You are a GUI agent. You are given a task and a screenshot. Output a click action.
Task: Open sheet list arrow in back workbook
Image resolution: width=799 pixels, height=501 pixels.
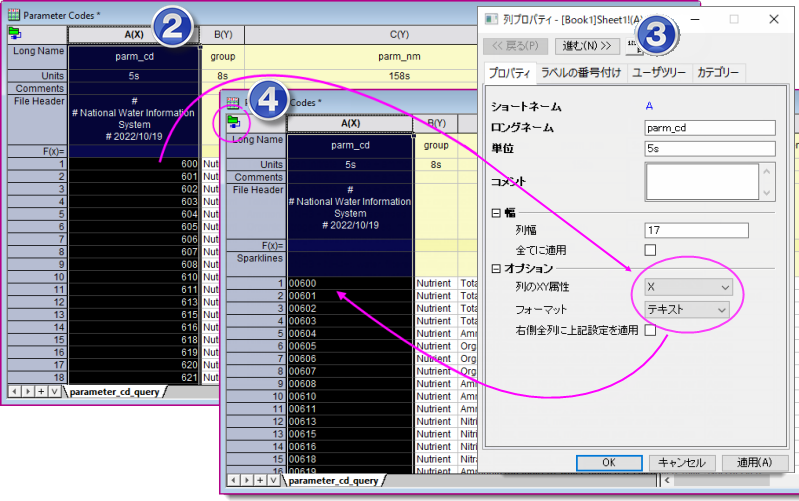(54, 391)
